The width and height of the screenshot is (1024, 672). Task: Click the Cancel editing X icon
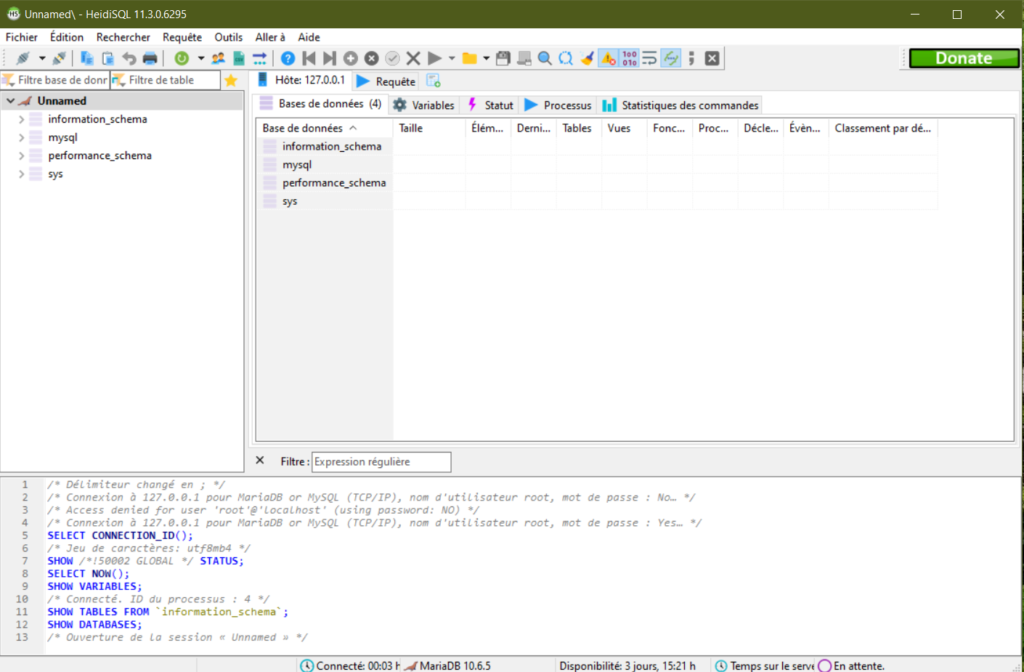[413, 58]
